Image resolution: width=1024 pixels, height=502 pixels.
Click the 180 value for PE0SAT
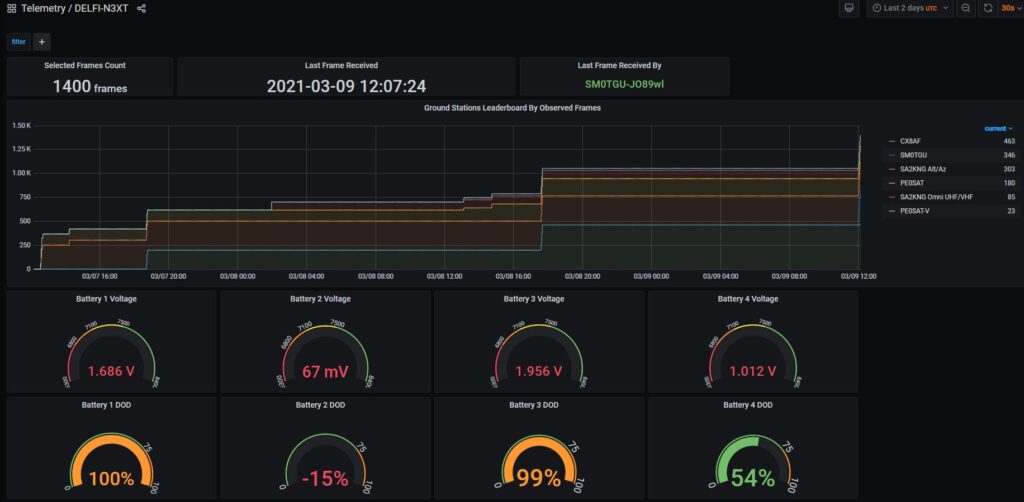click(x=1009, y=183)
